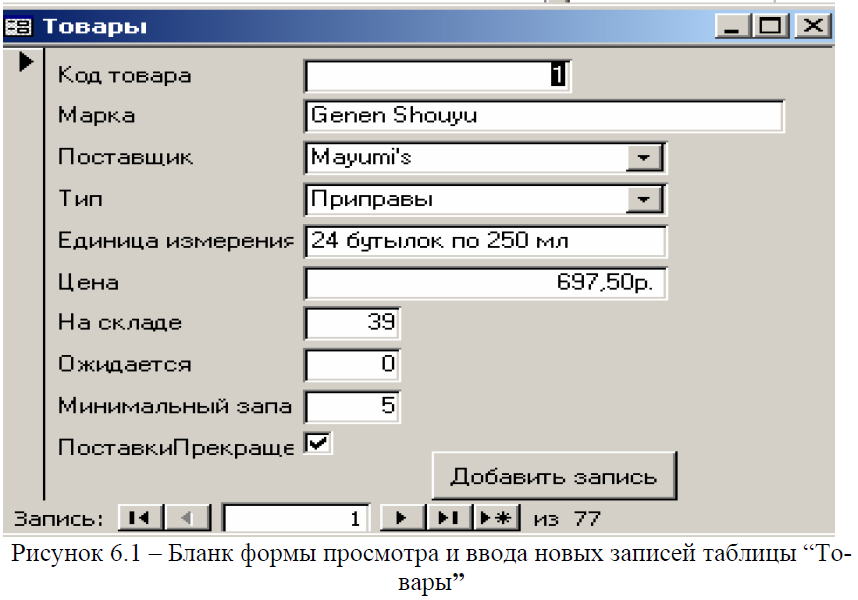Create new record navigation button with asterisk

point(496,517)
